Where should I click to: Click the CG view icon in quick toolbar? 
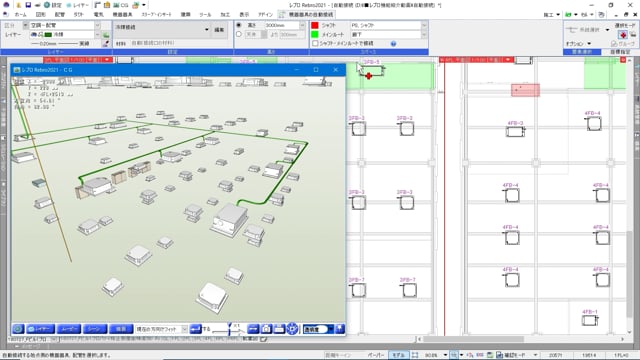(x=120, y=5)
